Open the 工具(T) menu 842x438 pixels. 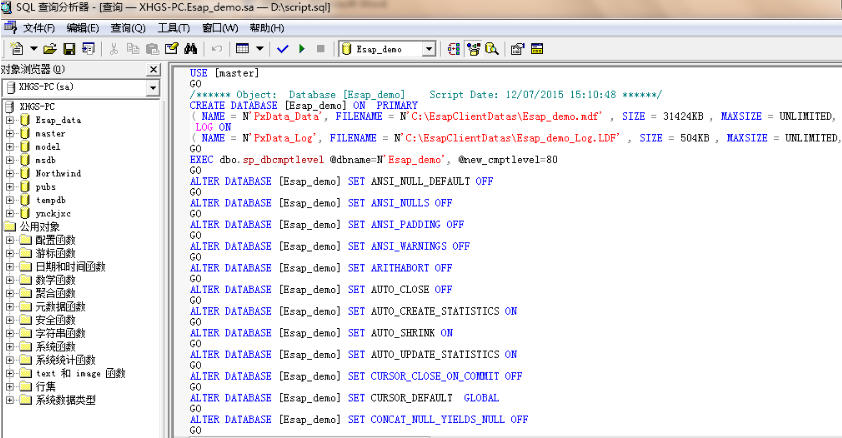(x=173, y=28)
